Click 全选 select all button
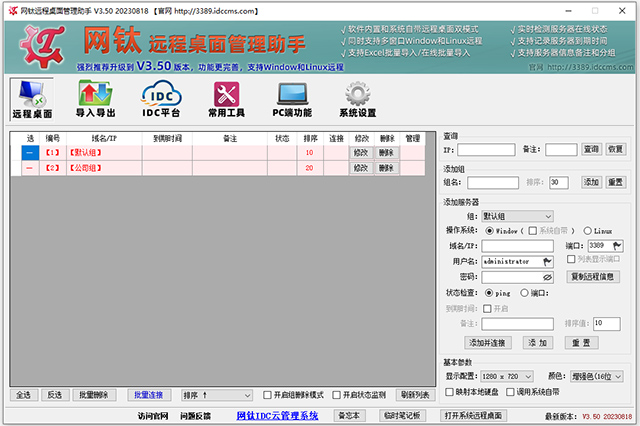 tap(24, 395)
